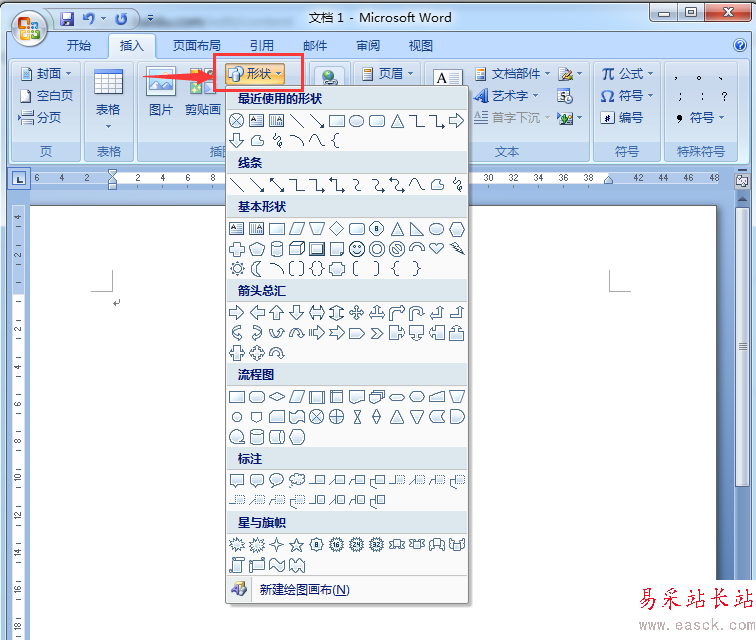Open WordArt (艺术字) dropdown
Viewport: 756px width, 640px height.
(505, 95)
